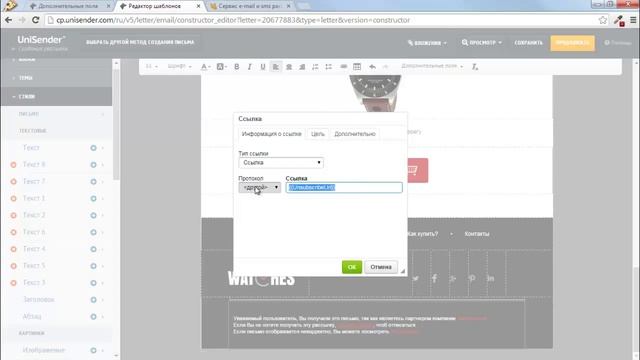Click blue plus icon on Text row
The image size is (640, 360).
point(93,148)
